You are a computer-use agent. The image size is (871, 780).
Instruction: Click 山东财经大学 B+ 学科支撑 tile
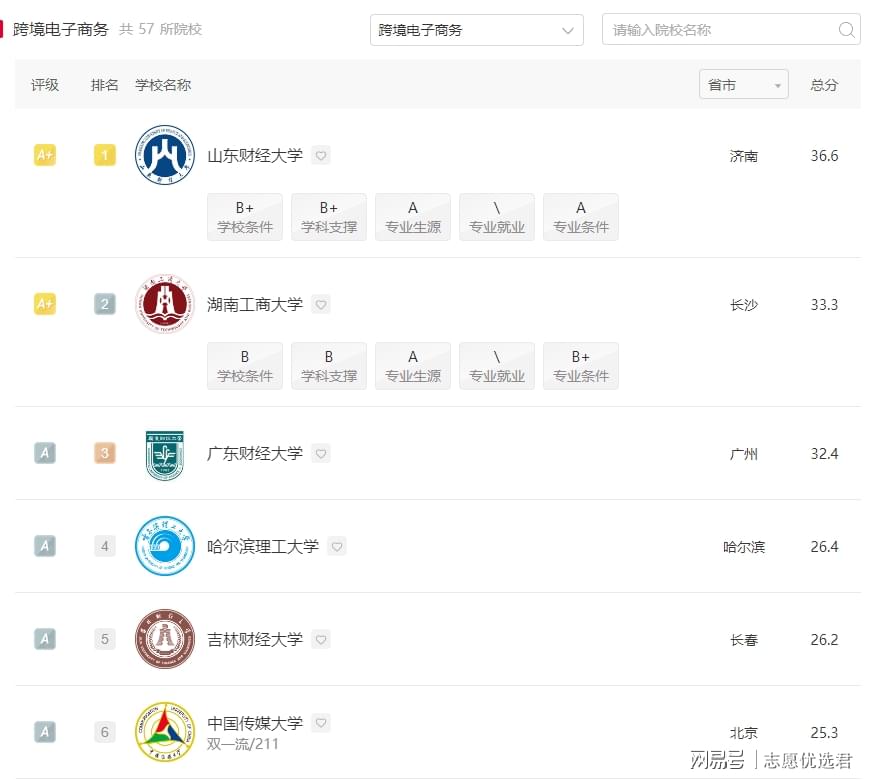coord(329,217)
